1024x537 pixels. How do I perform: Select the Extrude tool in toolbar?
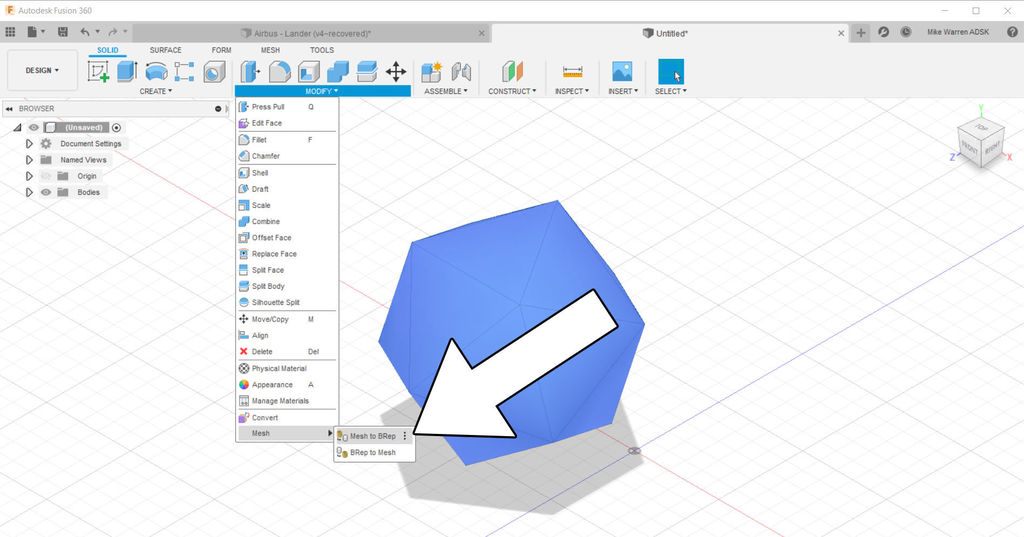(x=127, y=71)
